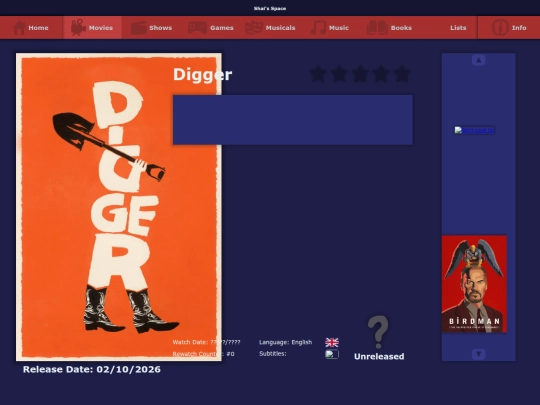Click the fifth rating star
The image size is (540, 405).
pos(402,74)
